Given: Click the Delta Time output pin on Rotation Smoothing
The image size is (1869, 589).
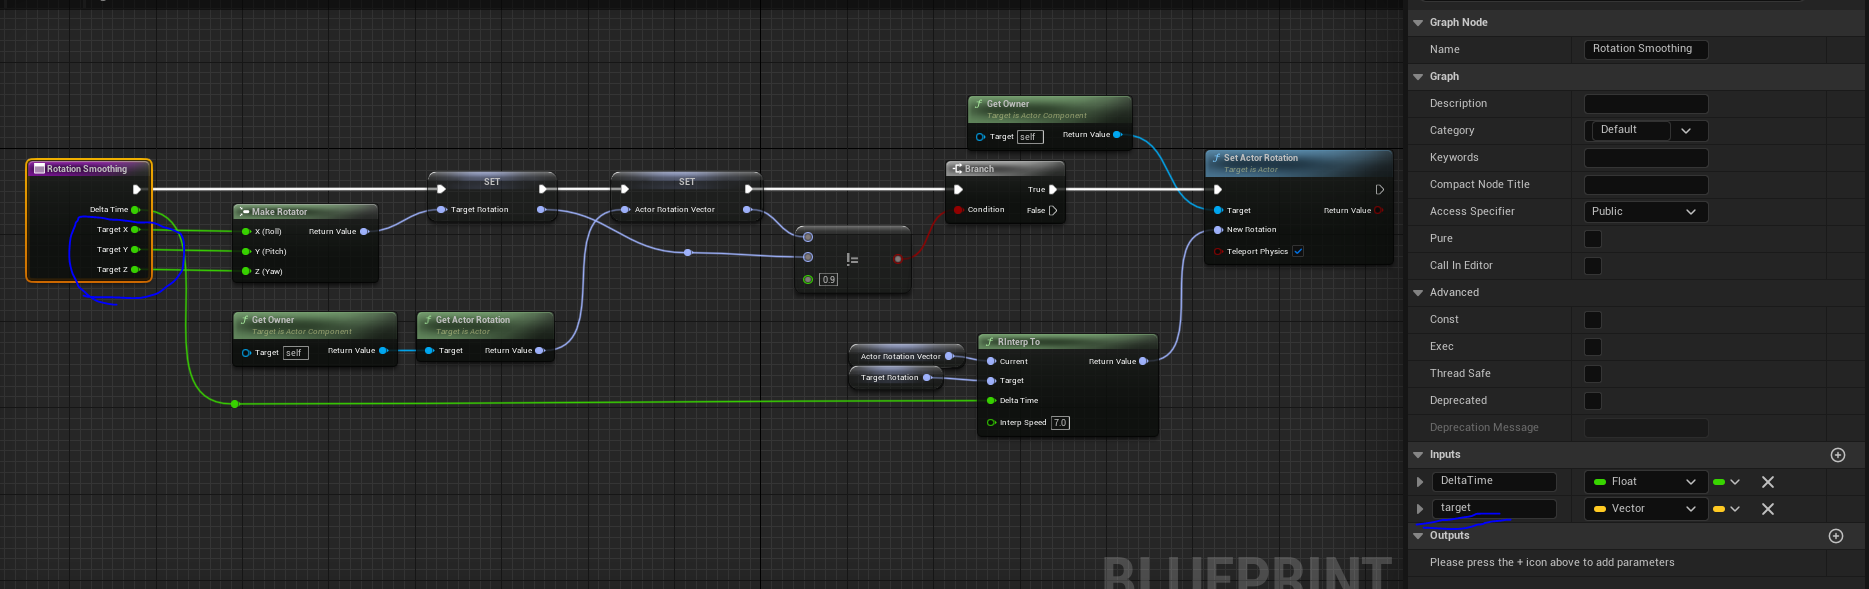Looking at the screenshot, I should click(x=135, y=210).
